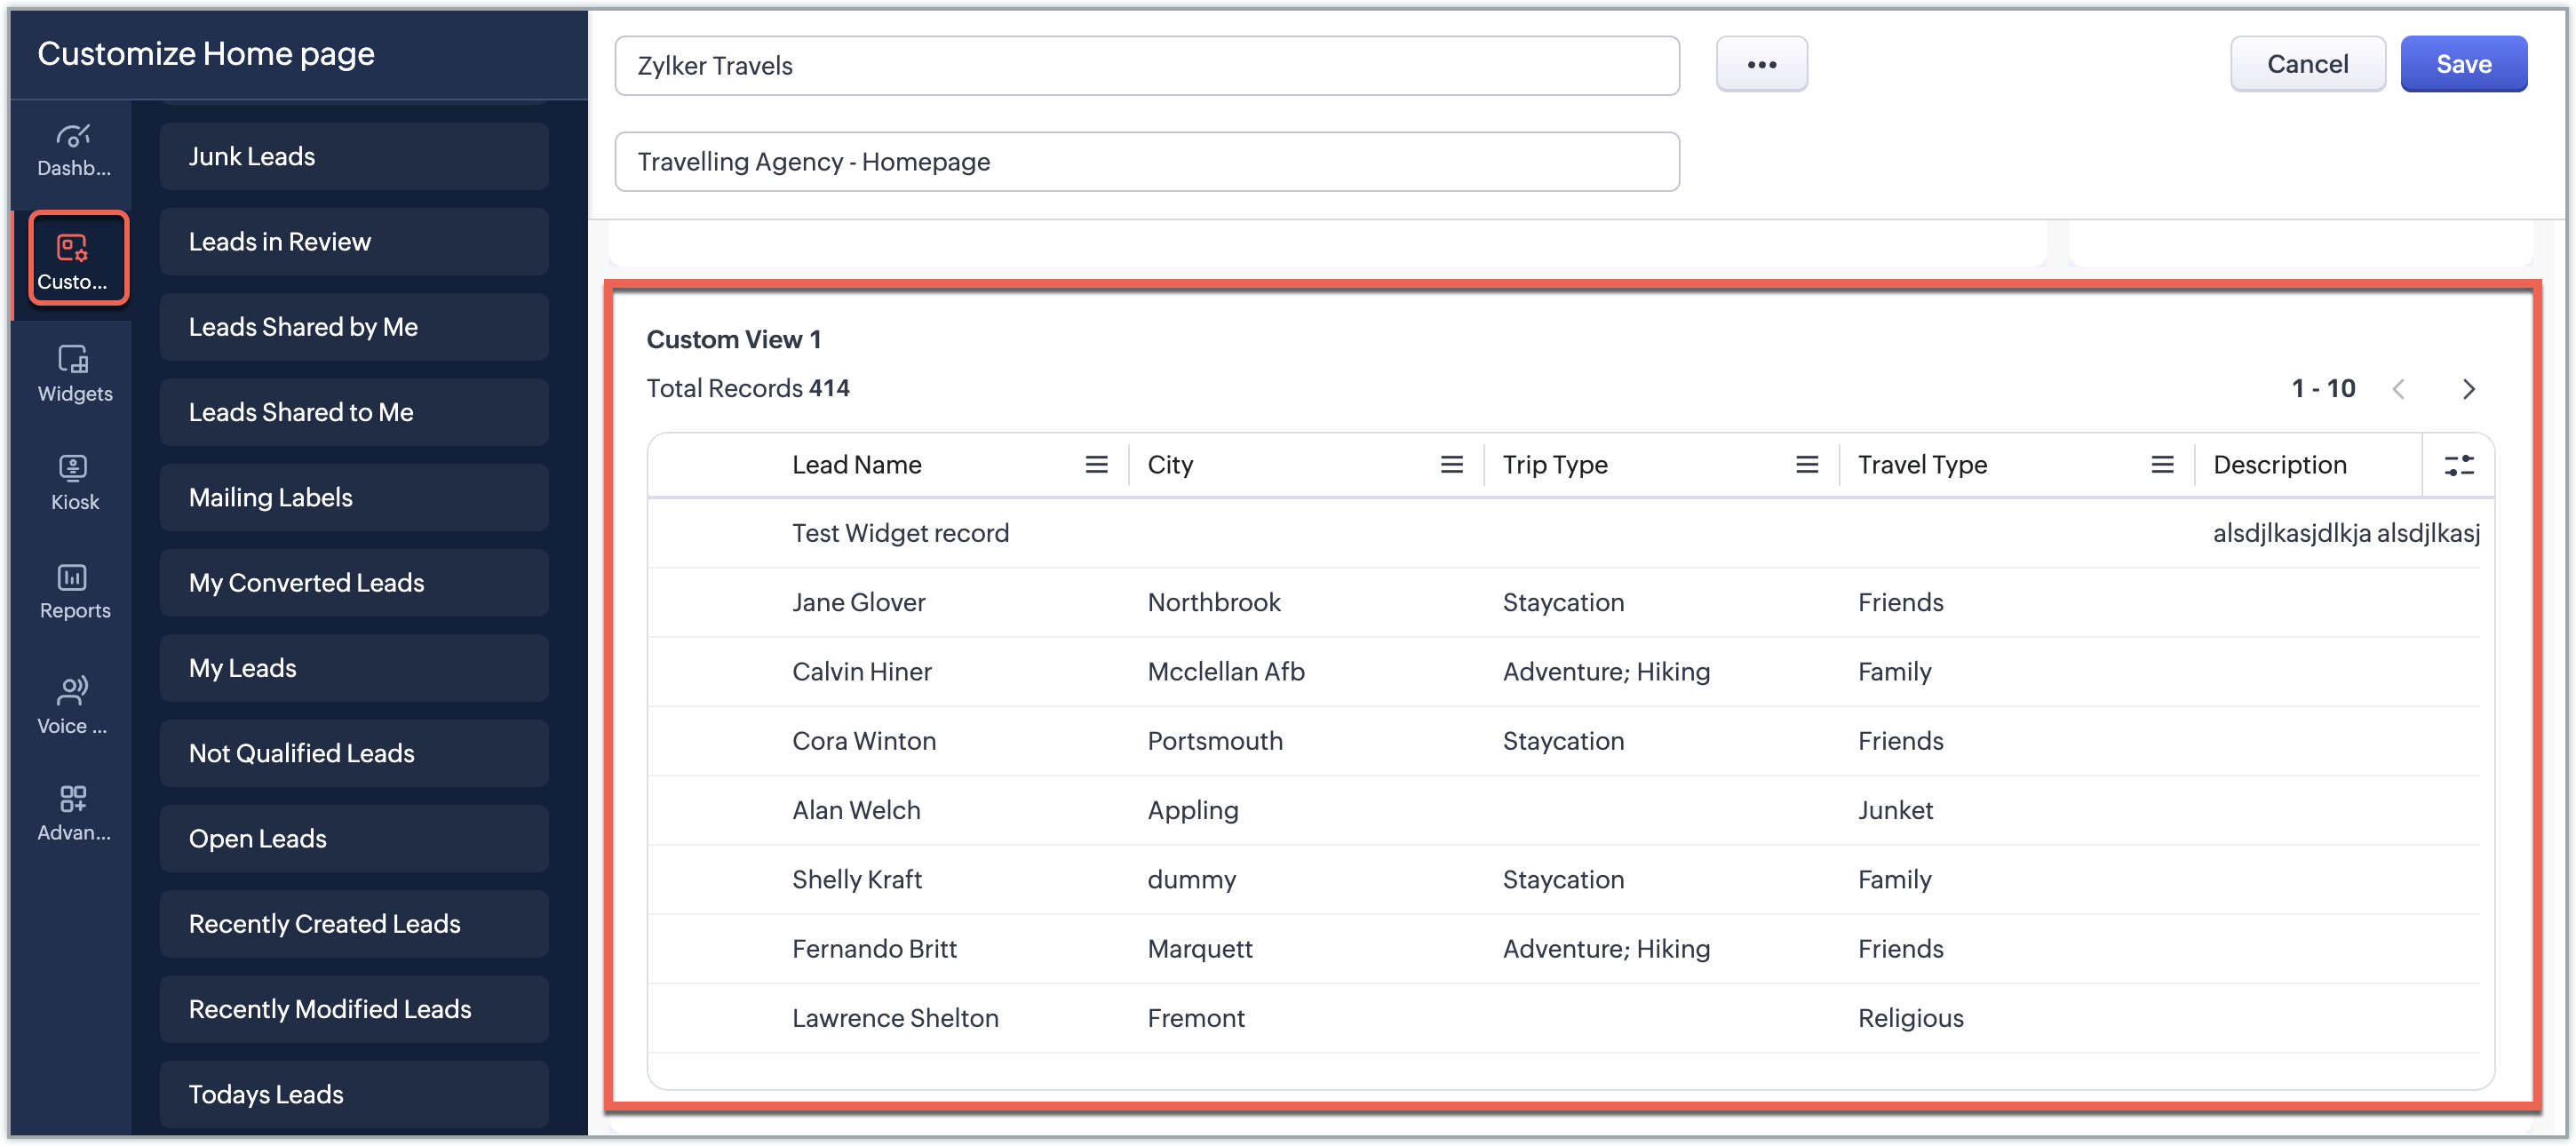Viewport: 2576px width, 1146px height.
Task: Open the Trip Type column menu
Action: coord(1806,465)
